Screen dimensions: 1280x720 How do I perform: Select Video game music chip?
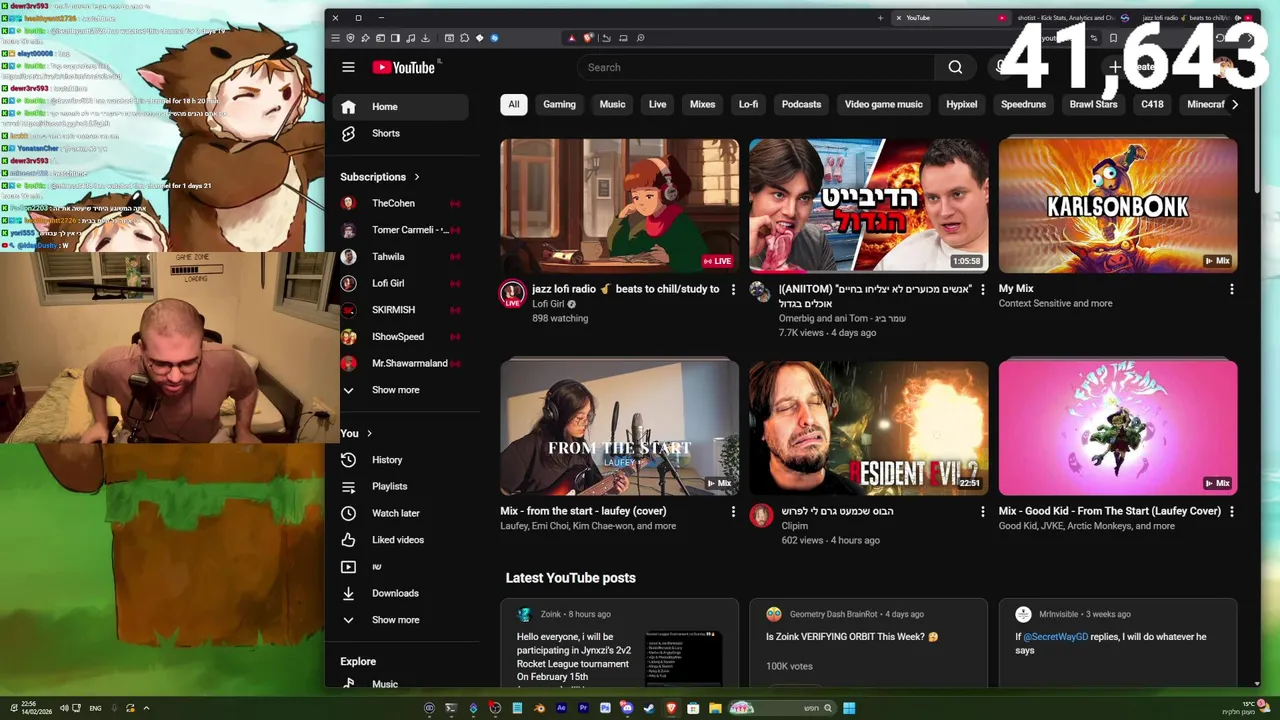[x=883, y=104]
